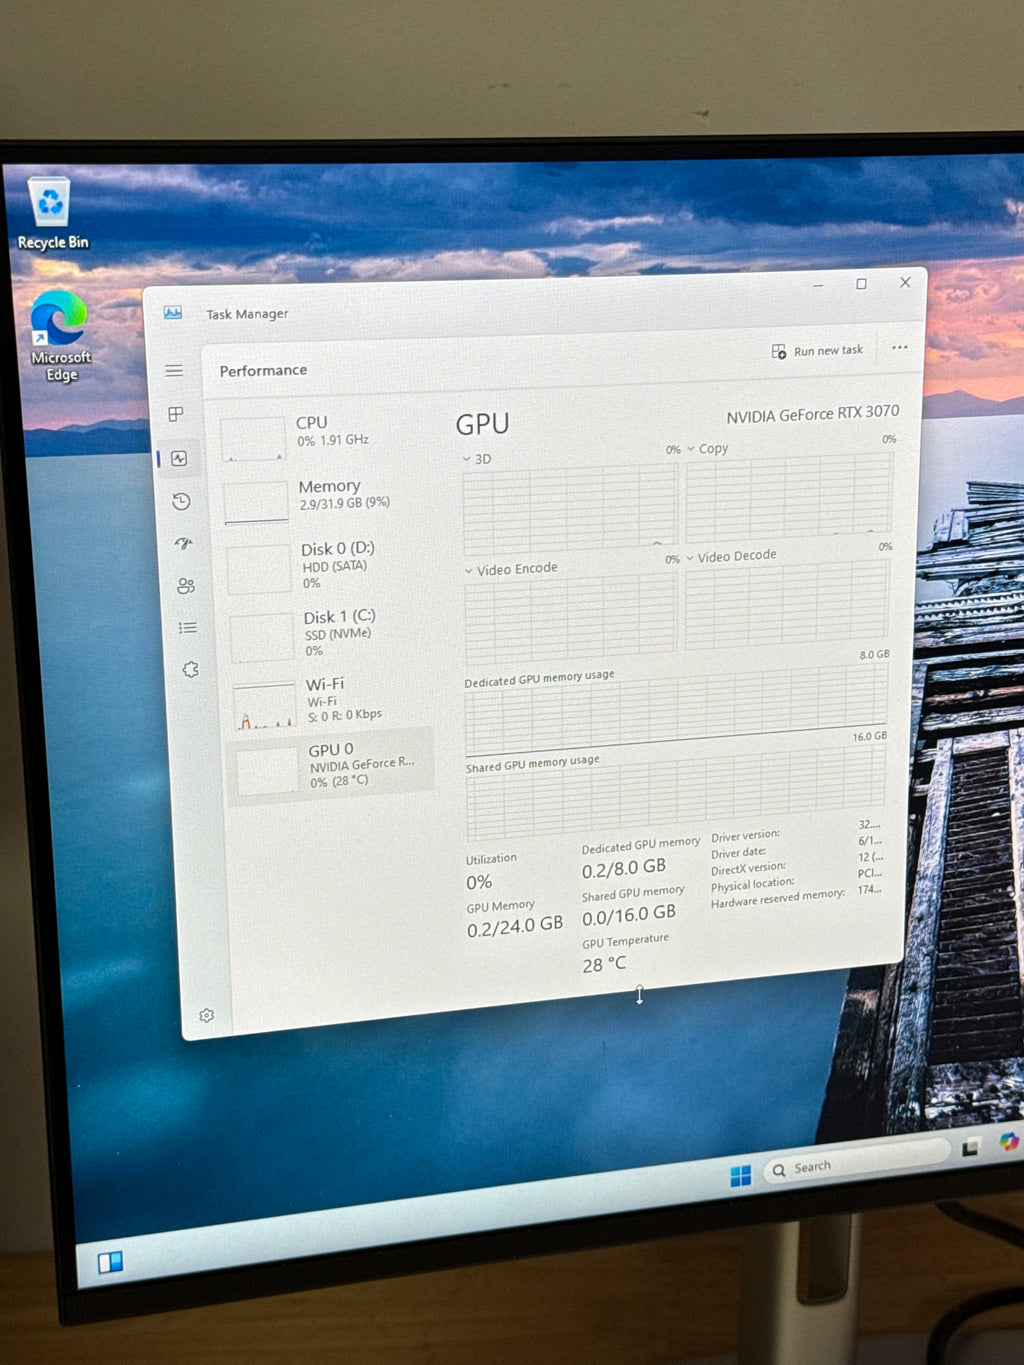Click the 0% Utilization value
This screenshot has width=1024, height=1365.
point(479,883)
